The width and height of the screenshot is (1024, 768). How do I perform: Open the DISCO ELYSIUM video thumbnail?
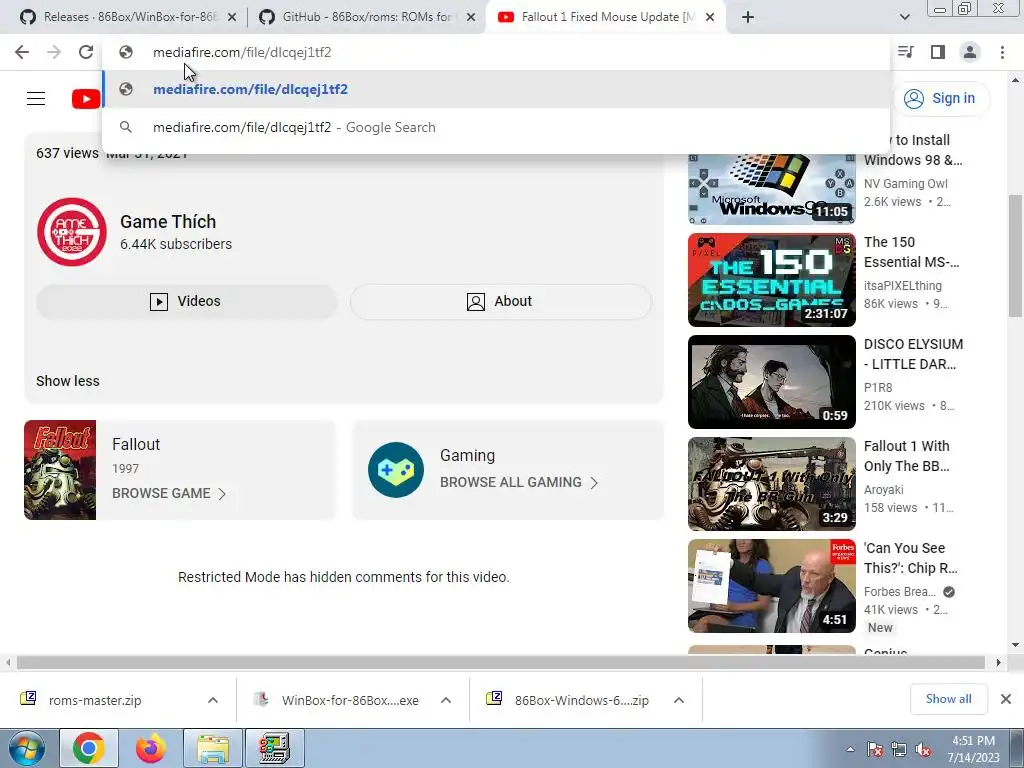[x=772, y=382]
